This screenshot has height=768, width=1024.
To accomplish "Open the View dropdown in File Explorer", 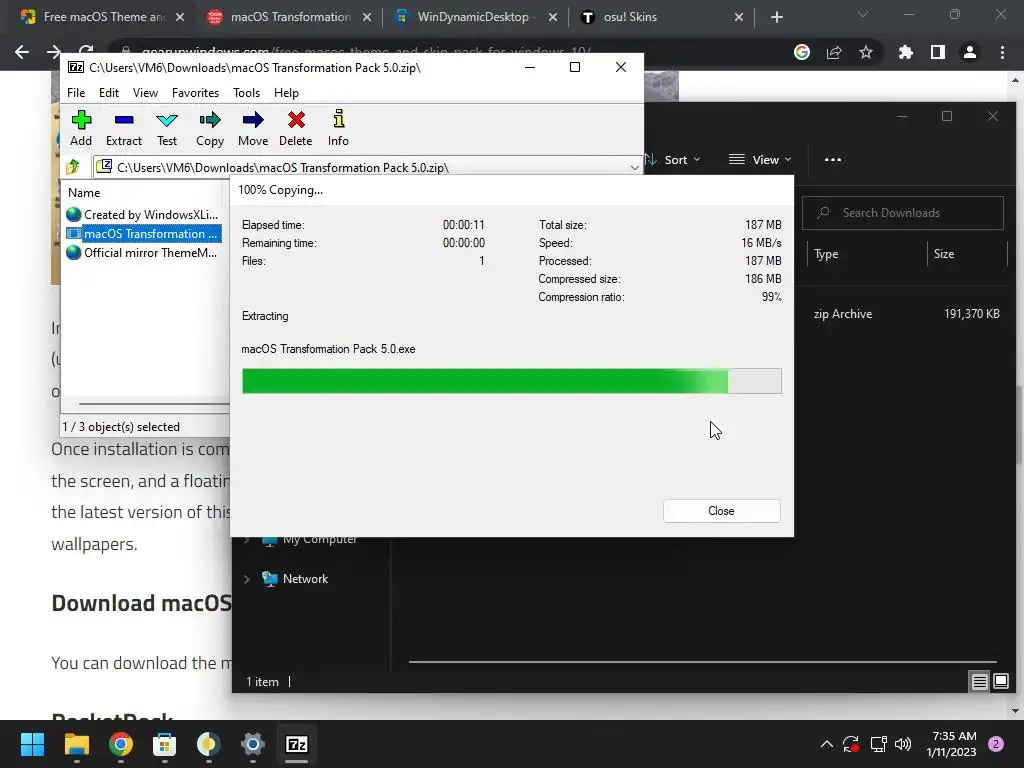I will click(x=760, y=159).
